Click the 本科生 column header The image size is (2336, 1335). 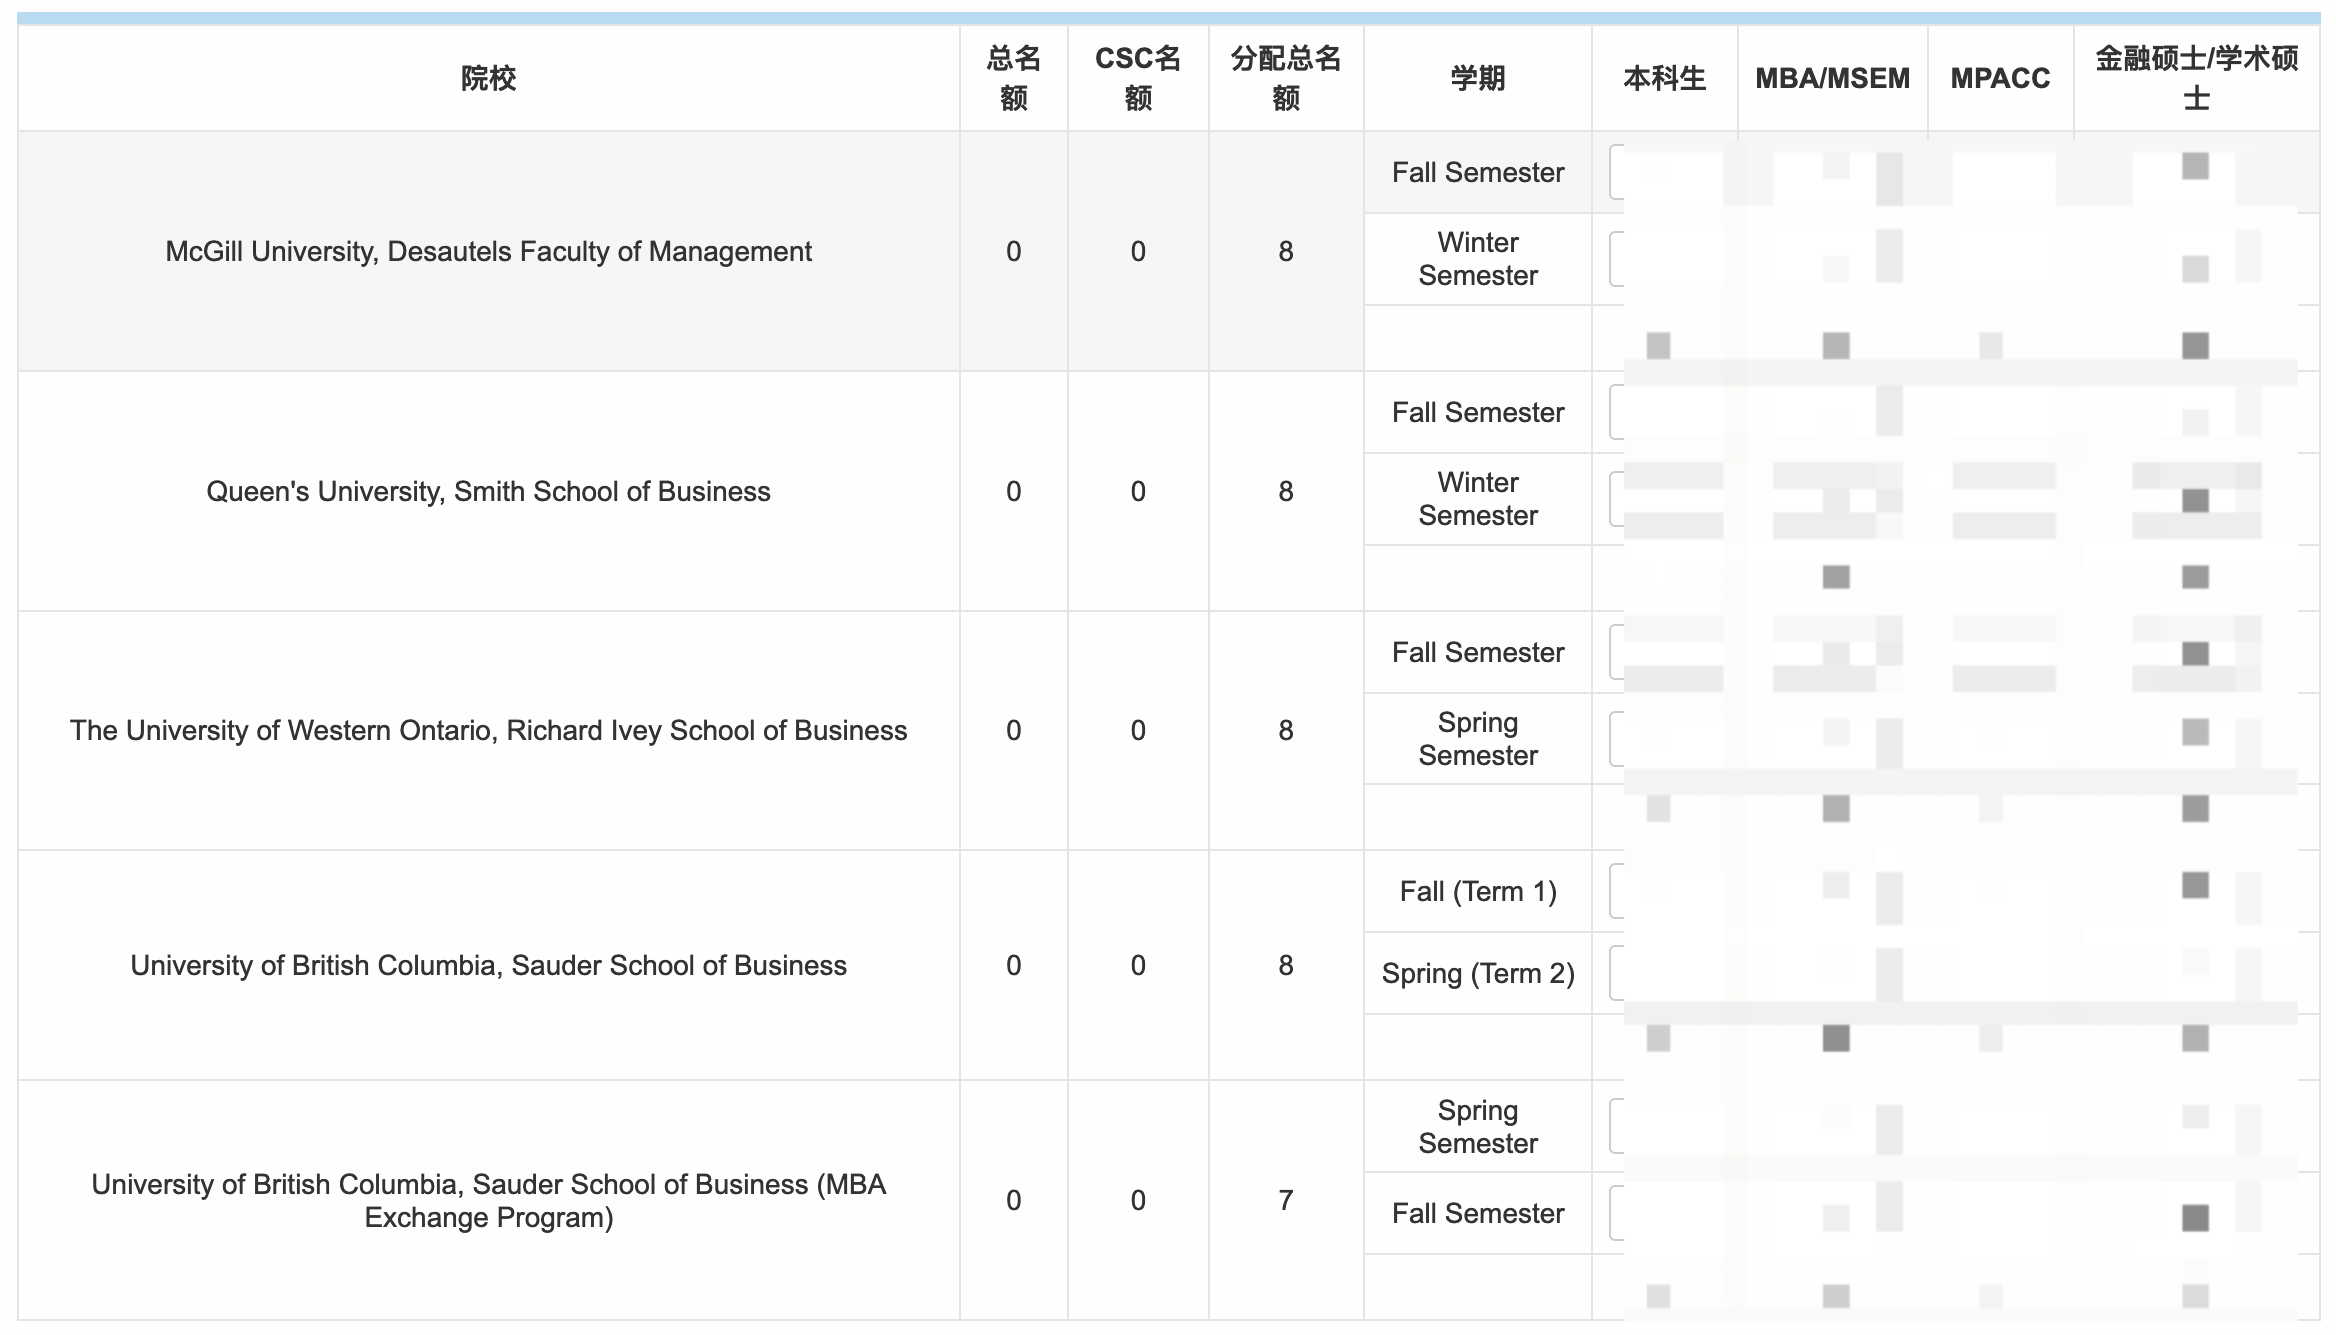(1664, 78)
